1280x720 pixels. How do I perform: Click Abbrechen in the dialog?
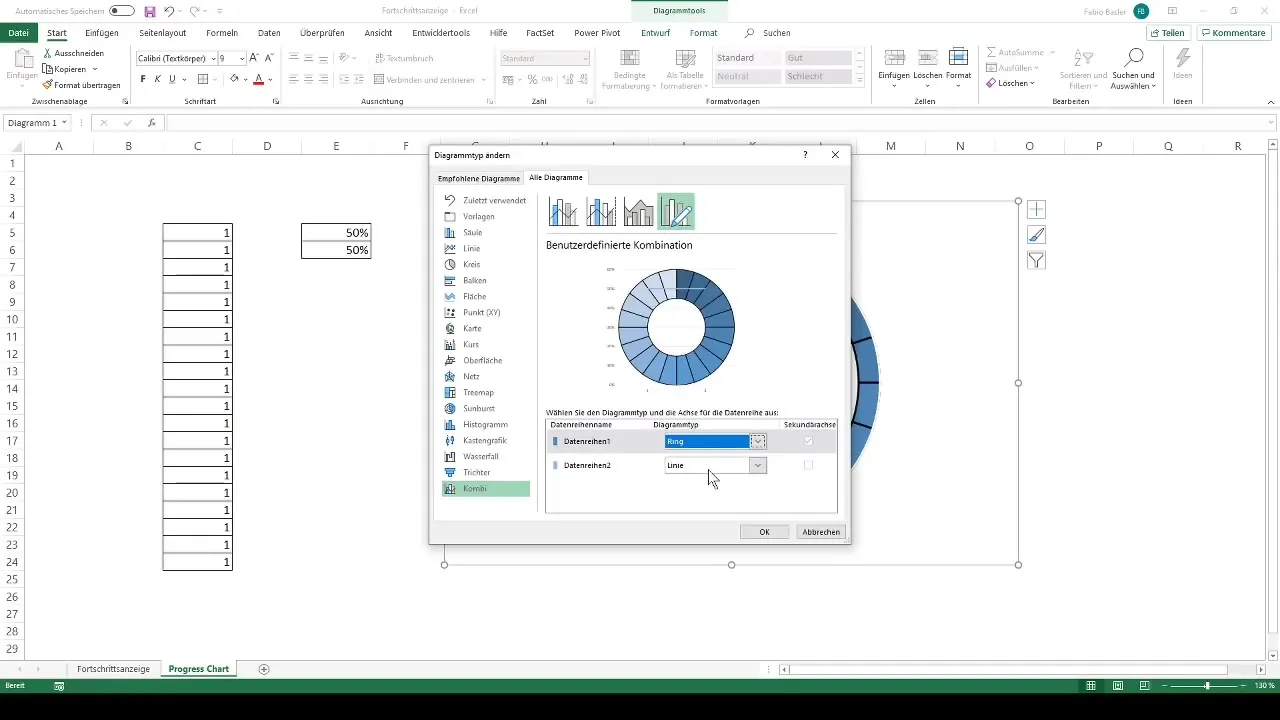(821, 532)
